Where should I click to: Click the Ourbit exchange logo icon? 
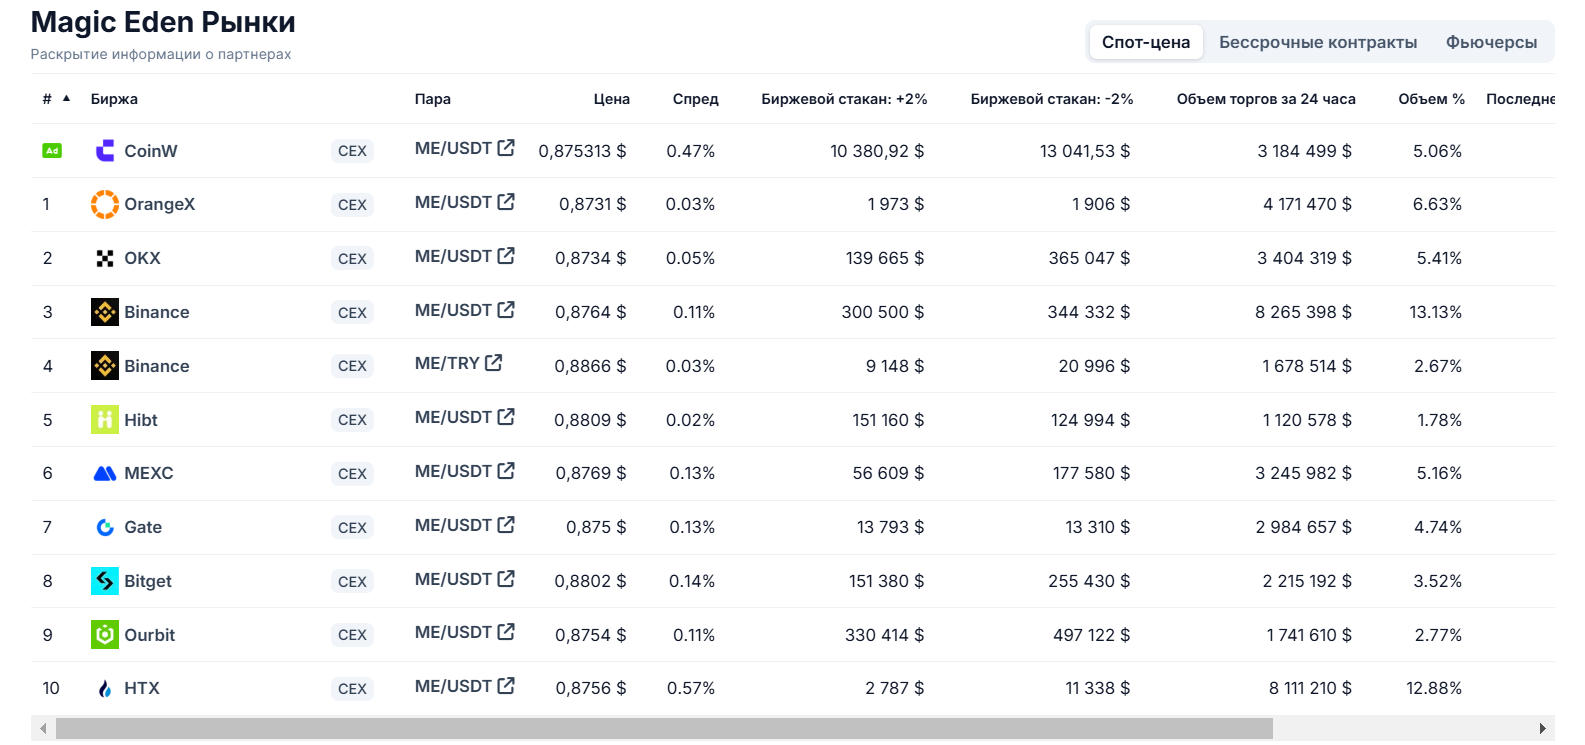104,635
